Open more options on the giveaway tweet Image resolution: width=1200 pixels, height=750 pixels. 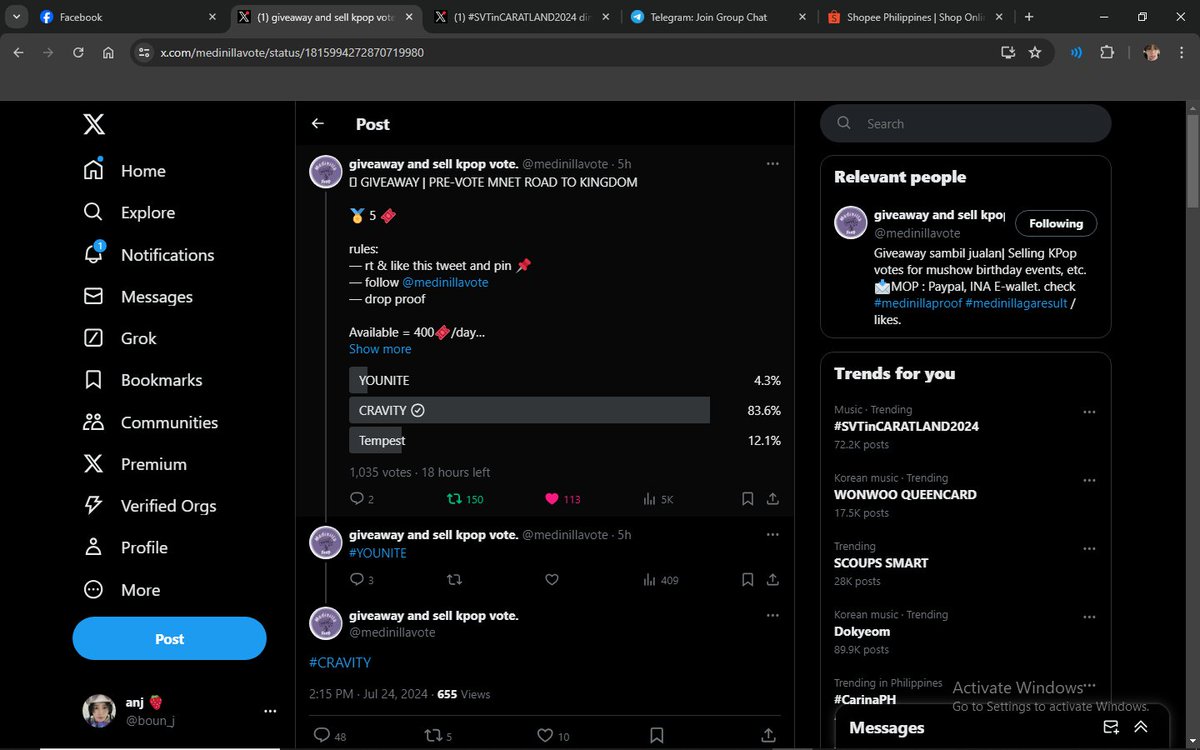773,163
